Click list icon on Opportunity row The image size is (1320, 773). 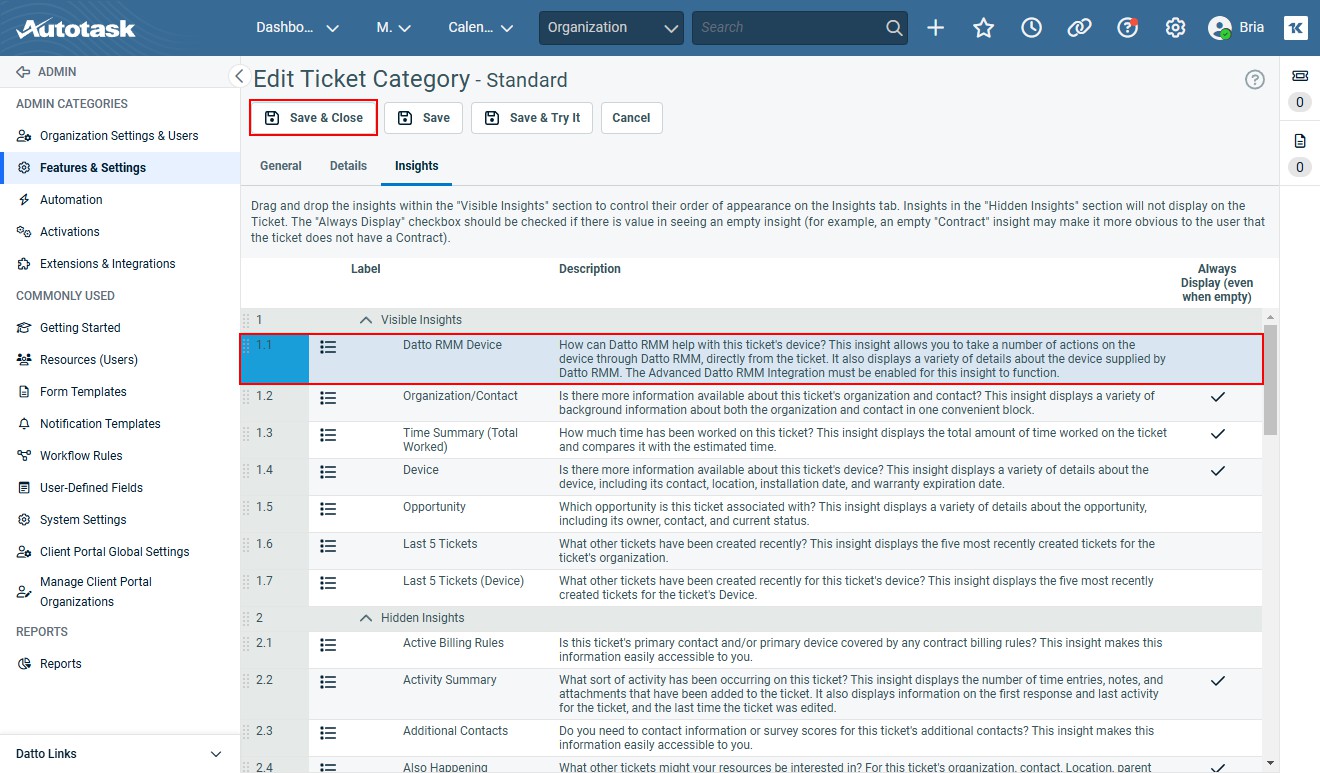[328, 509]
